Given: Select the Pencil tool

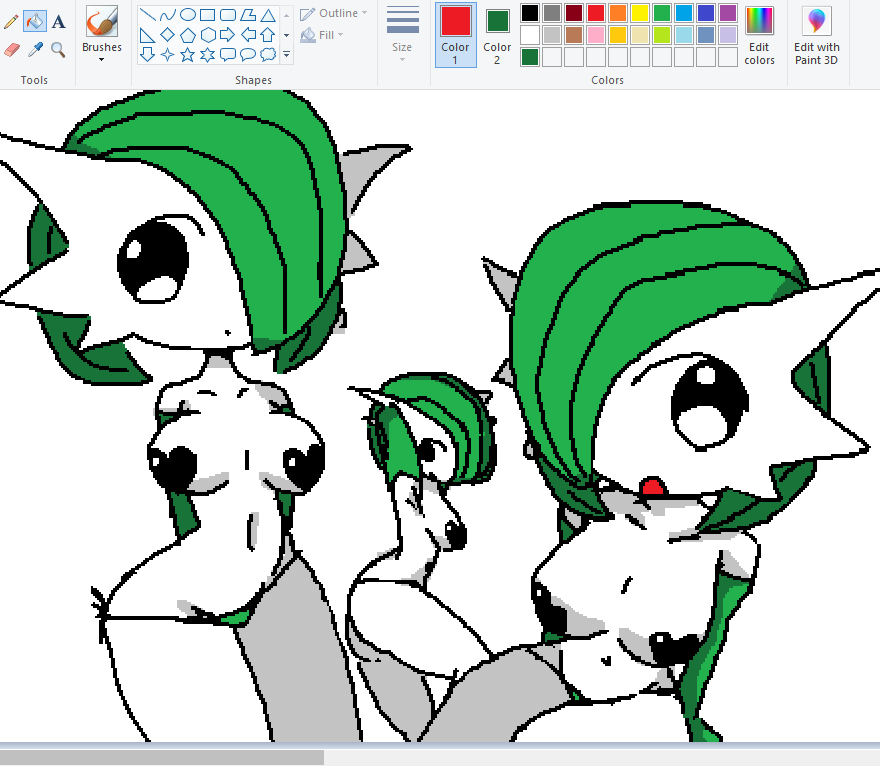Looking at the screenshot, I should click(x=11, y=22).
